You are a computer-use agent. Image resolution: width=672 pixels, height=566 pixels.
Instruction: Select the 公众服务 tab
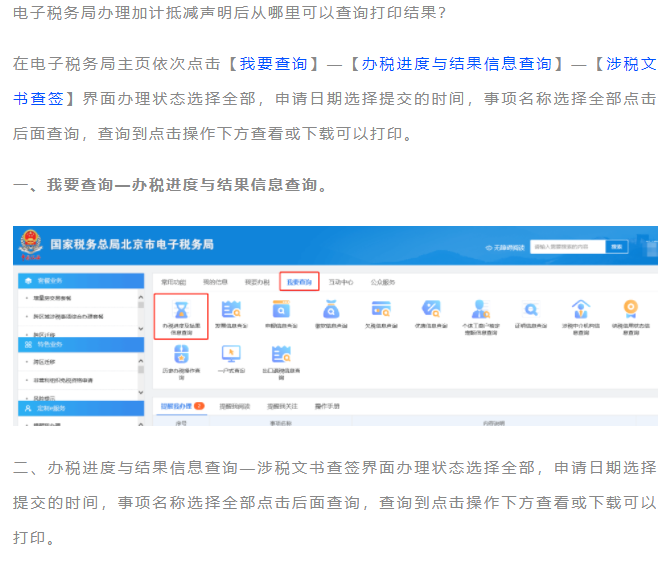[x=383, y=282]
